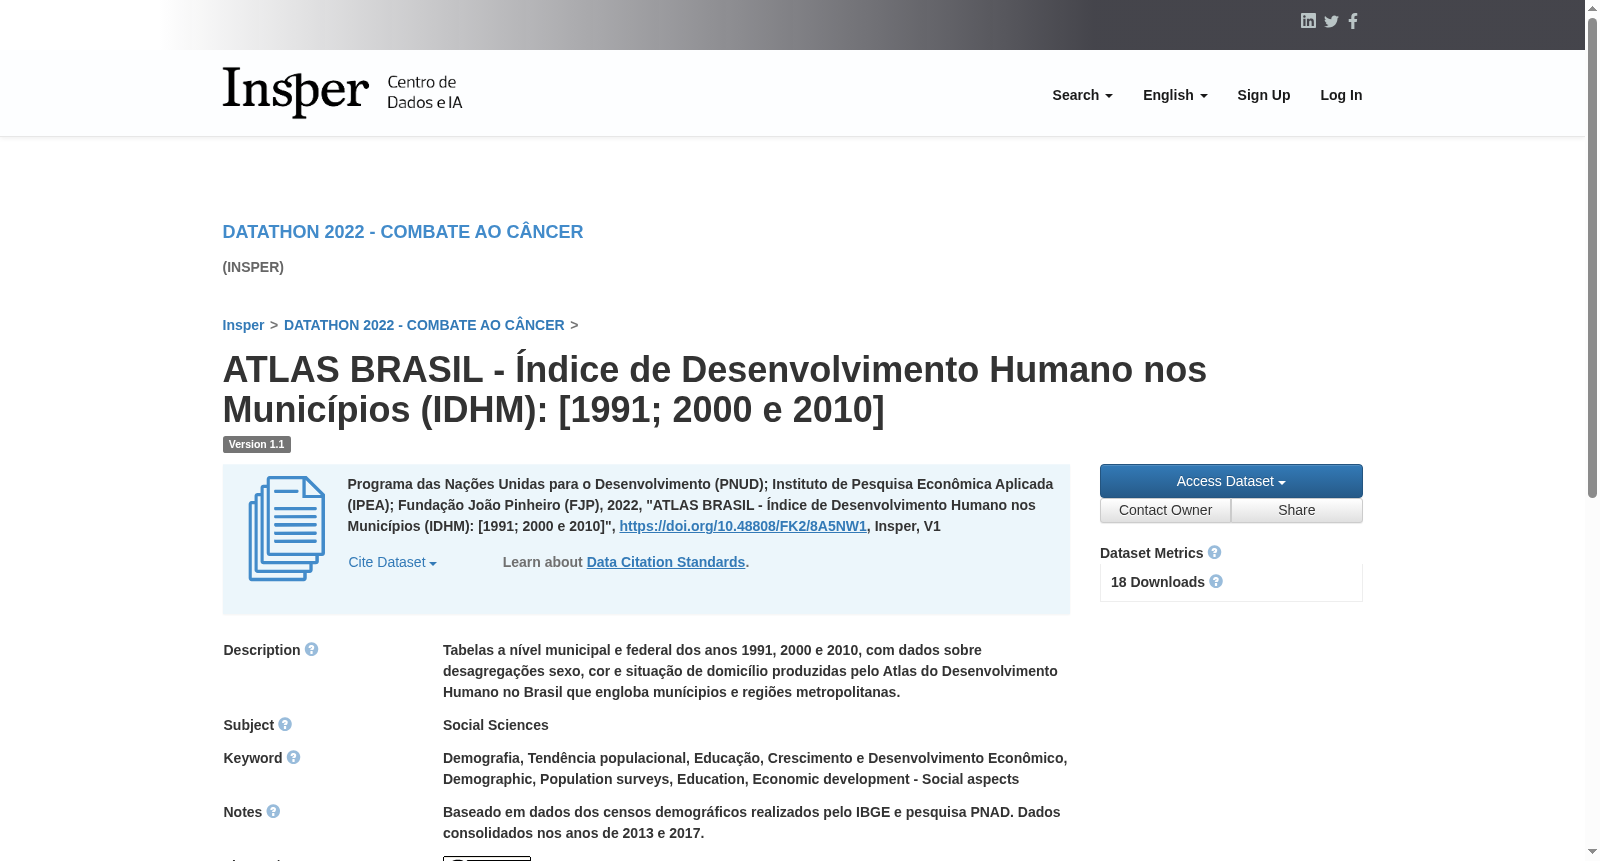The height and width of the screenshot is (861, 1600).
Task: Click the ATLAS BRASIL dataset title
Action: 715,389
